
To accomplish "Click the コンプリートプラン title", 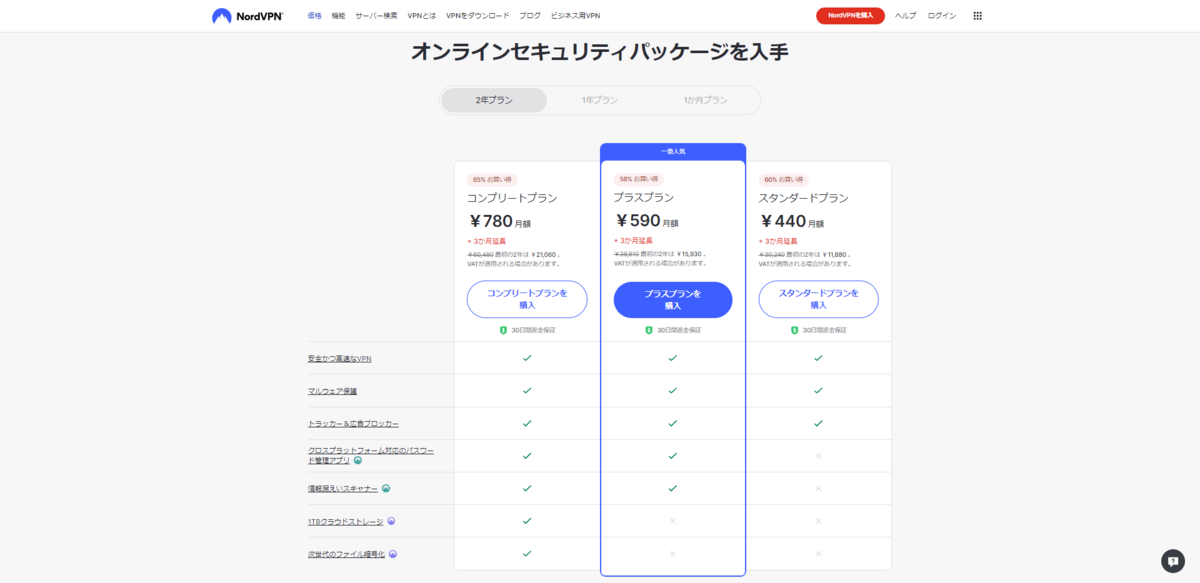I will pyautogui.click(x=512, y=198).
